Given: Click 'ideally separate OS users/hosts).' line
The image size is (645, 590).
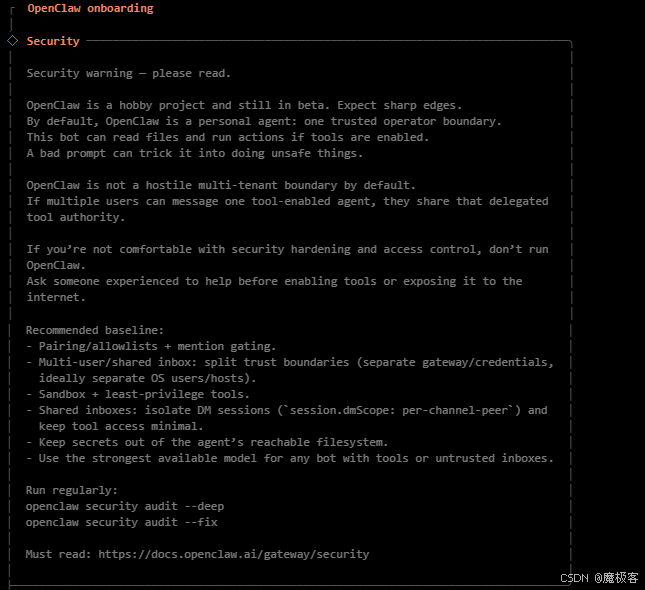Looking at the screenshot, I should [147, 378].
